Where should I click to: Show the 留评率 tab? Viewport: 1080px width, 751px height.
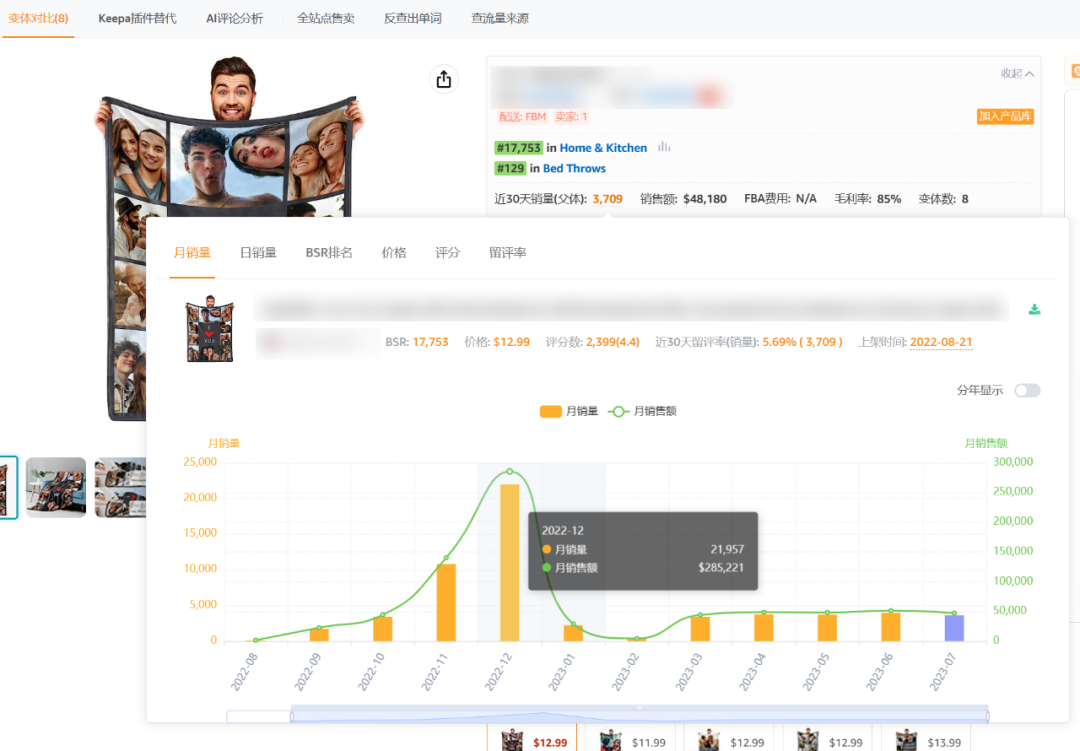(x=508, y=253)
